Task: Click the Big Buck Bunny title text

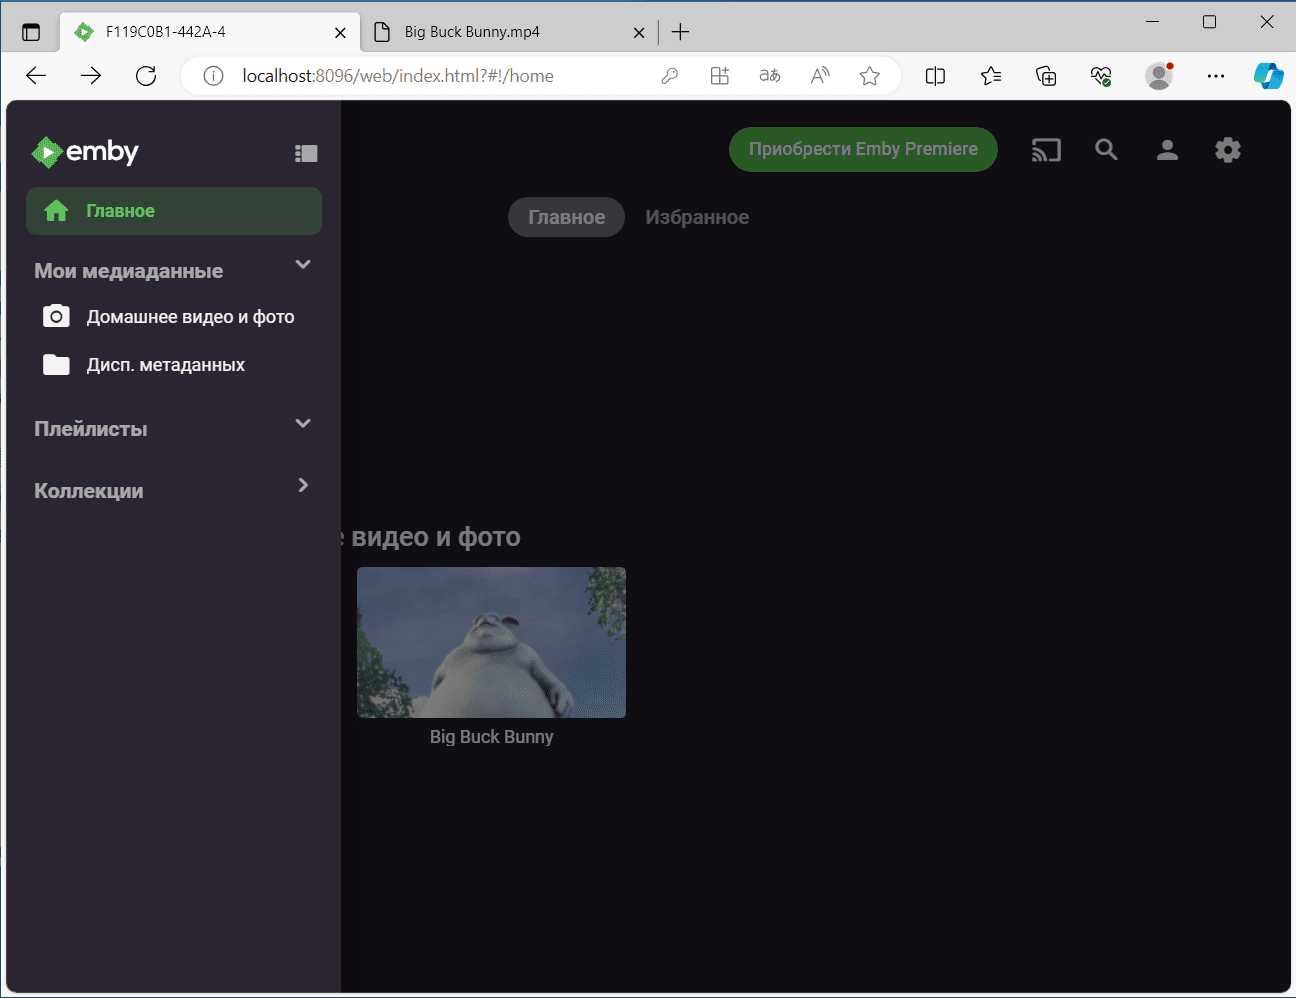Action: 491,737
